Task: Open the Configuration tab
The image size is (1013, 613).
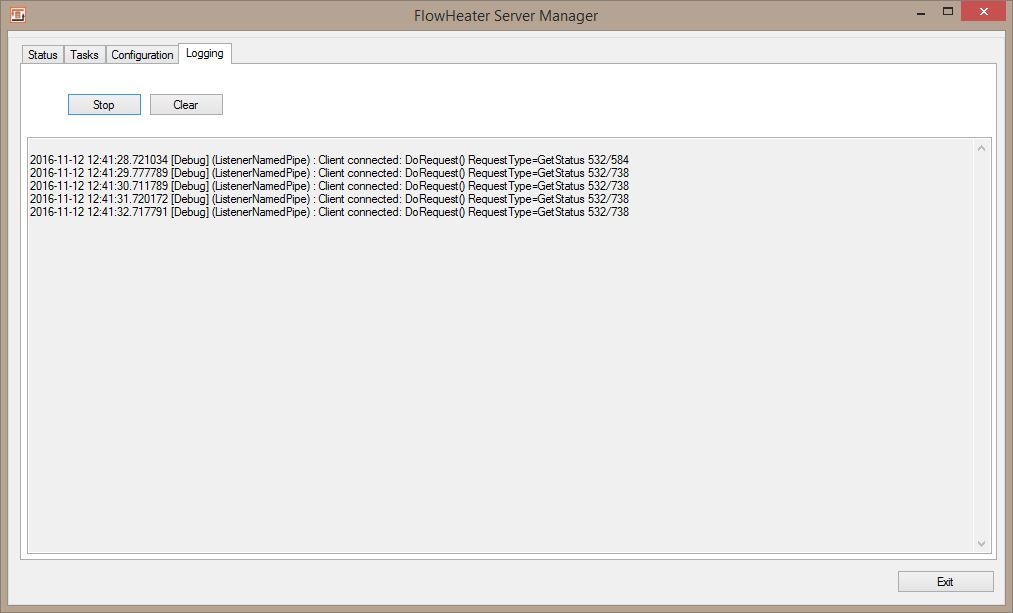Action: 141,54
